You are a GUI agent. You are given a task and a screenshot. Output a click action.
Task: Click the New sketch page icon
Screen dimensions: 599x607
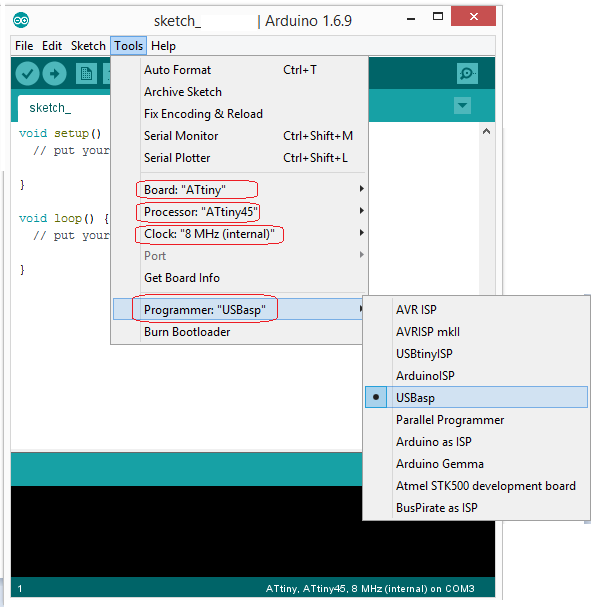point(86,74)
